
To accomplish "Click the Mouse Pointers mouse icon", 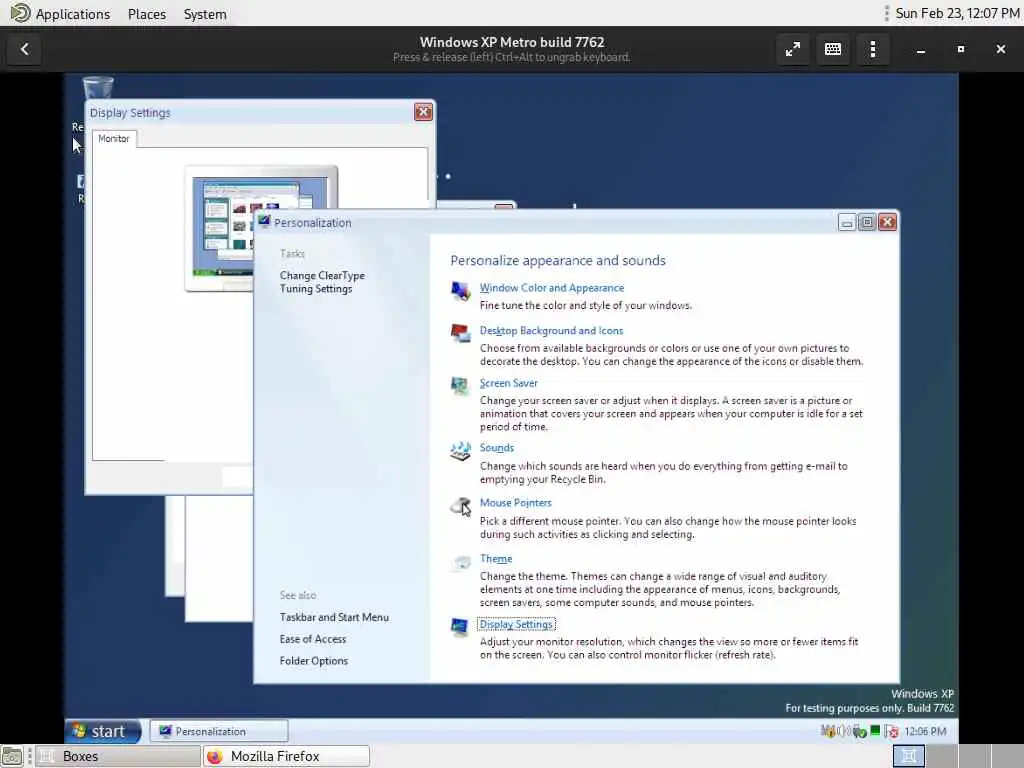I will [460, 506].
